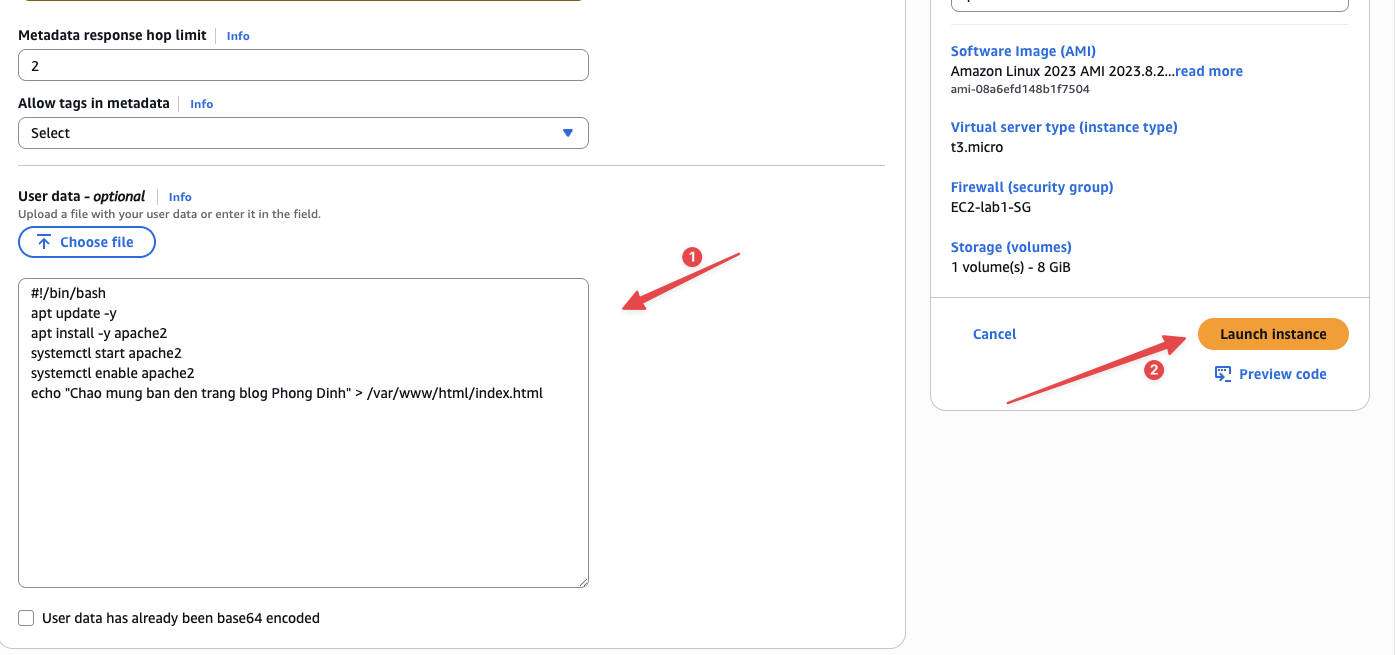
Task: Click the 1 volume(s) - 8 GiB text
Action: click(1011, 267)
